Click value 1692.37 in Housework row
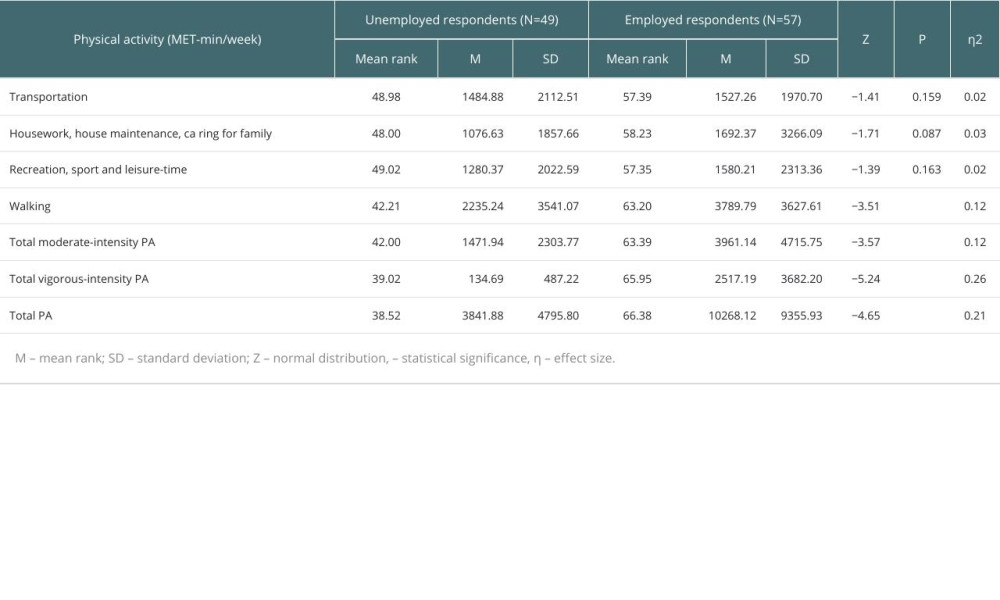This screenshot has height=600, width=1000. (735, 133)
